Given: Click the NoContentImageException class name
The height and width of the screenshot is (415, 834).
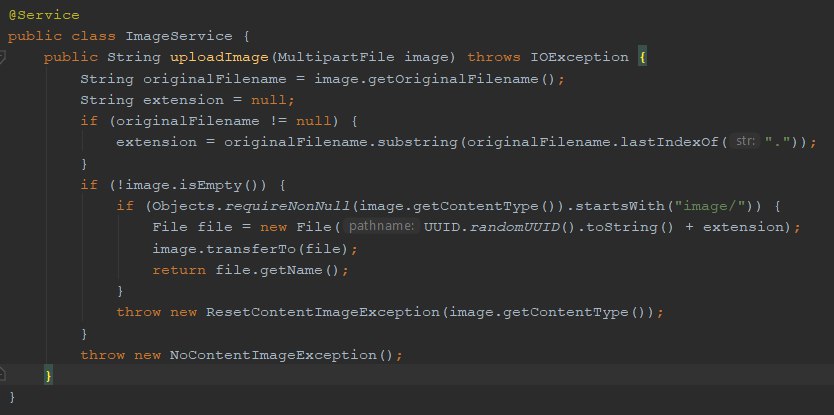Looking at the screenshot, I should pos(273,355).
